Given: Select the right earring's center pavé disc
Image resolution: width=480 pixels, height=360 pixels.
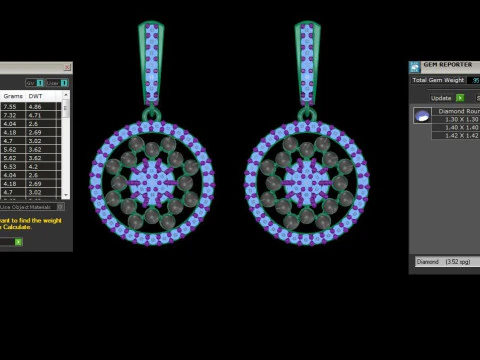Looking at the screenshot, I should tap(307, 183).
